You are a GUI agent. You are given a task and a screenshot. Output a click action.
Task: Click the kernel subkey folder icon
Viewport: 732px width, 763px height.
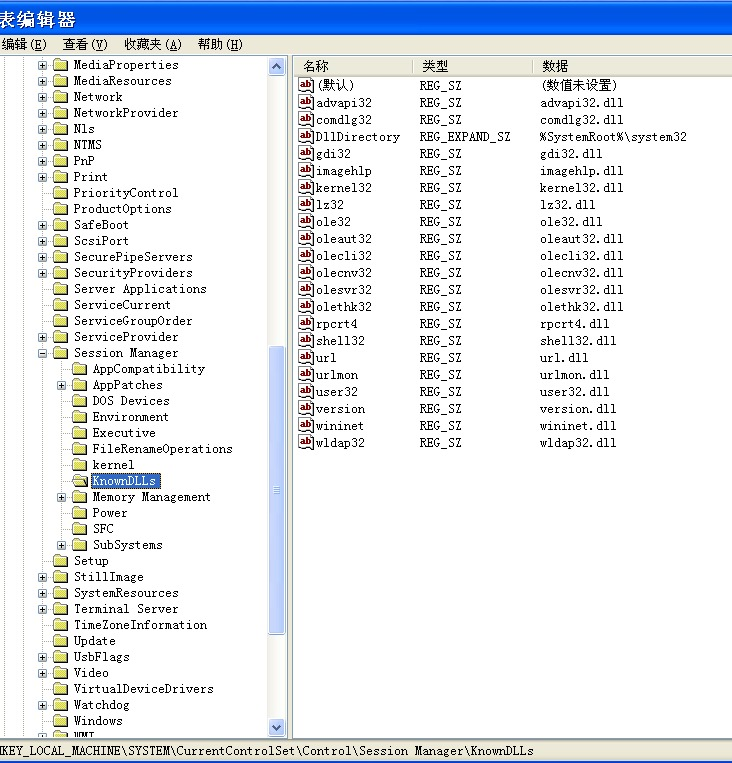[79, 465]
